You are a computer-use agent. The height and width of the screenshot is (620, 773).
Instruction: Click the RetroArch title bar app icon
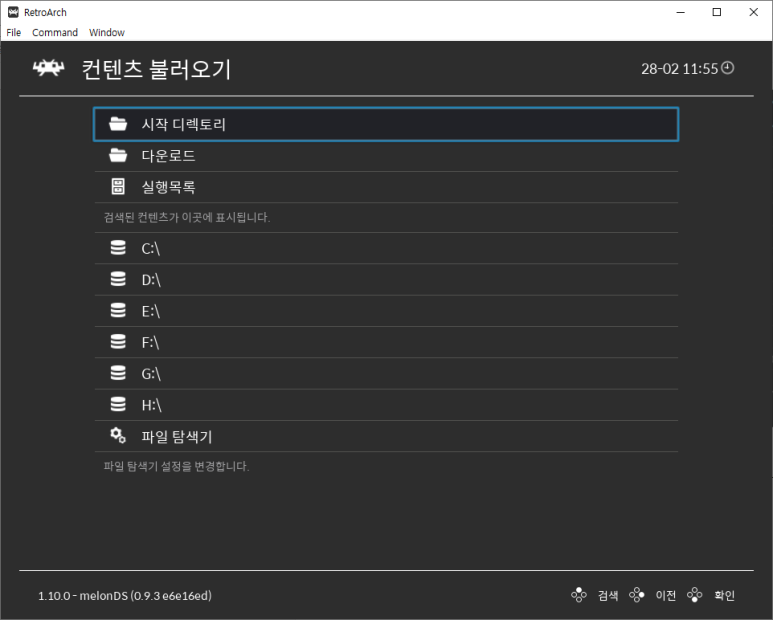13,12
